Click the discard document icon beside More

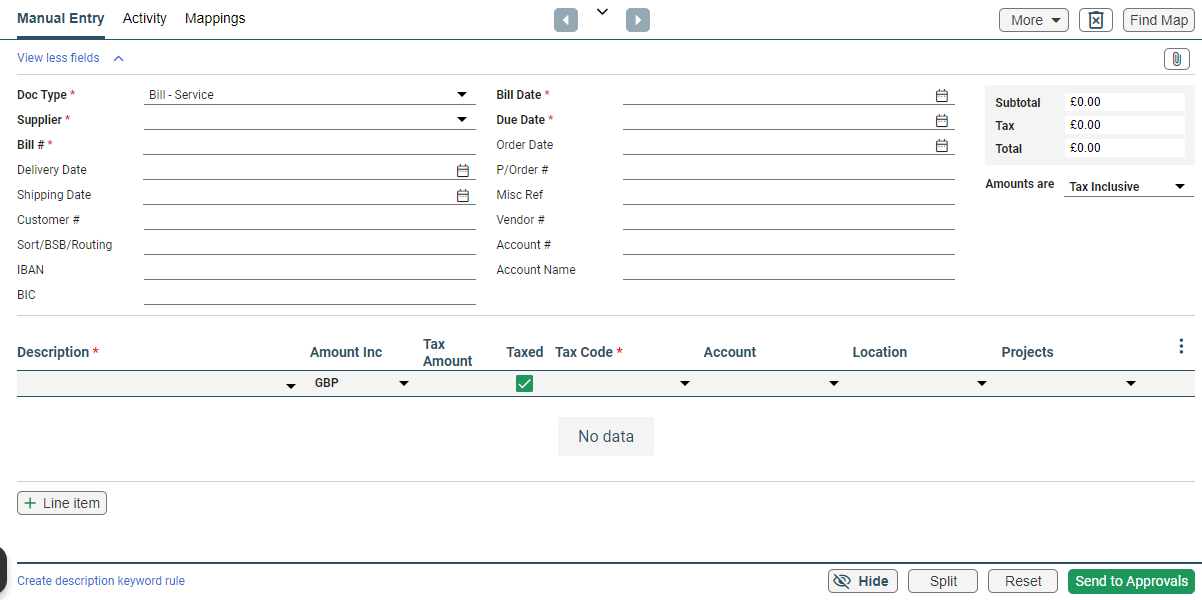(x=1095, y=19)
